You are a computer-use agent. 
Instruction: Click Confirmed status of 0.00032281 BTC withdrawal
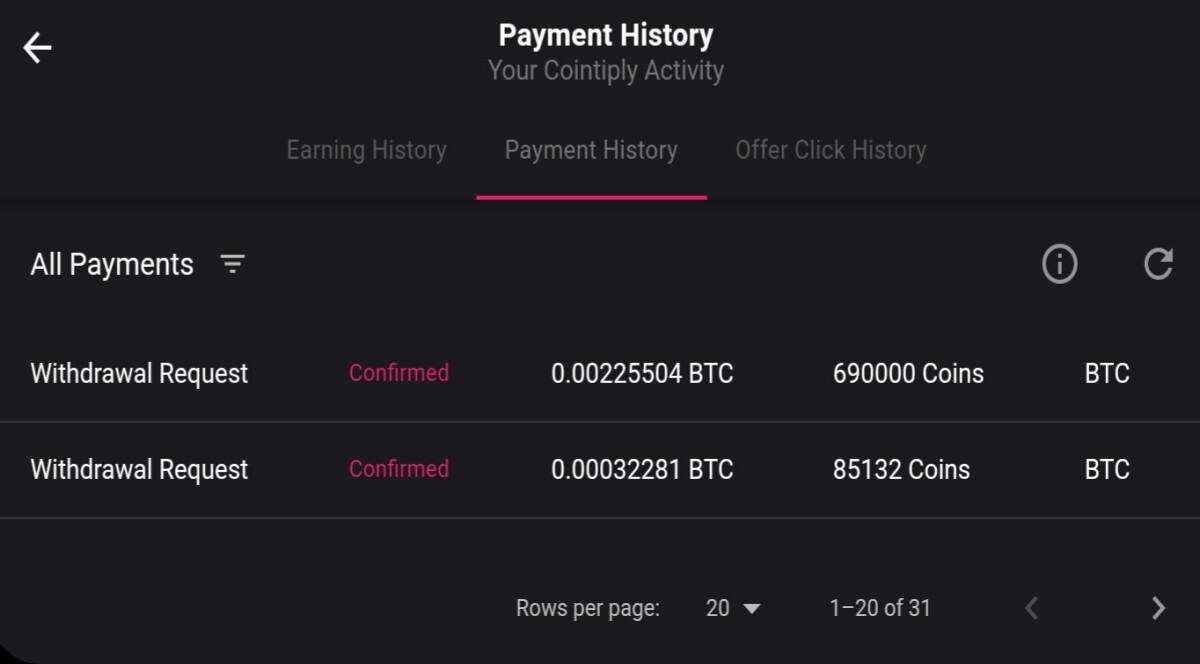[x=399, y=469]
